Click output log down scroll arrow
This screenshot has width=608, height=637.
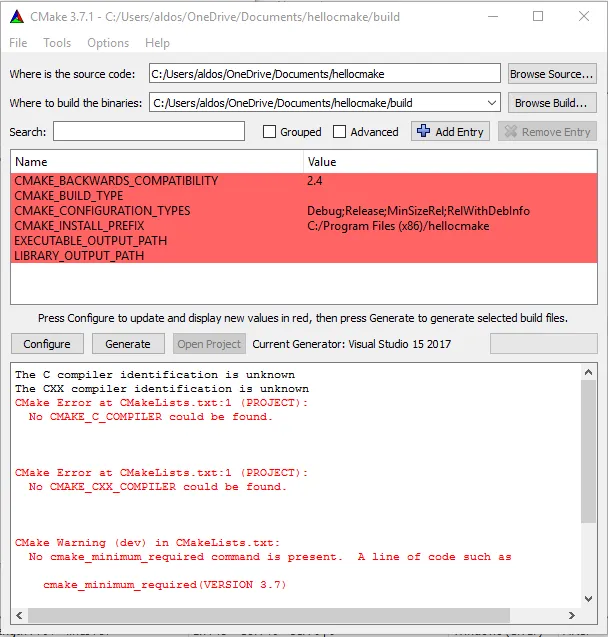[x=589, y=598]
